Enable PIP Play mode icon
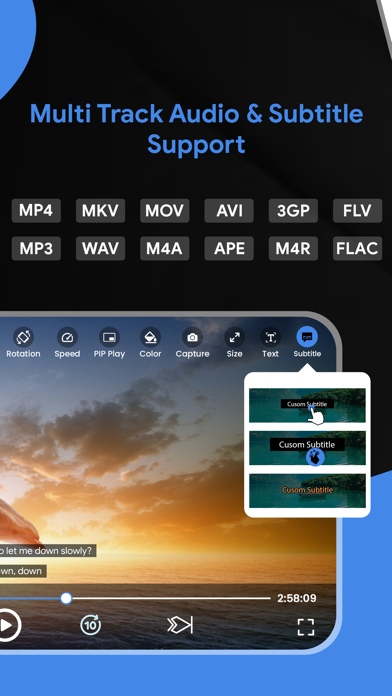This screenshot has height=696, width=392. click(109, 338)
